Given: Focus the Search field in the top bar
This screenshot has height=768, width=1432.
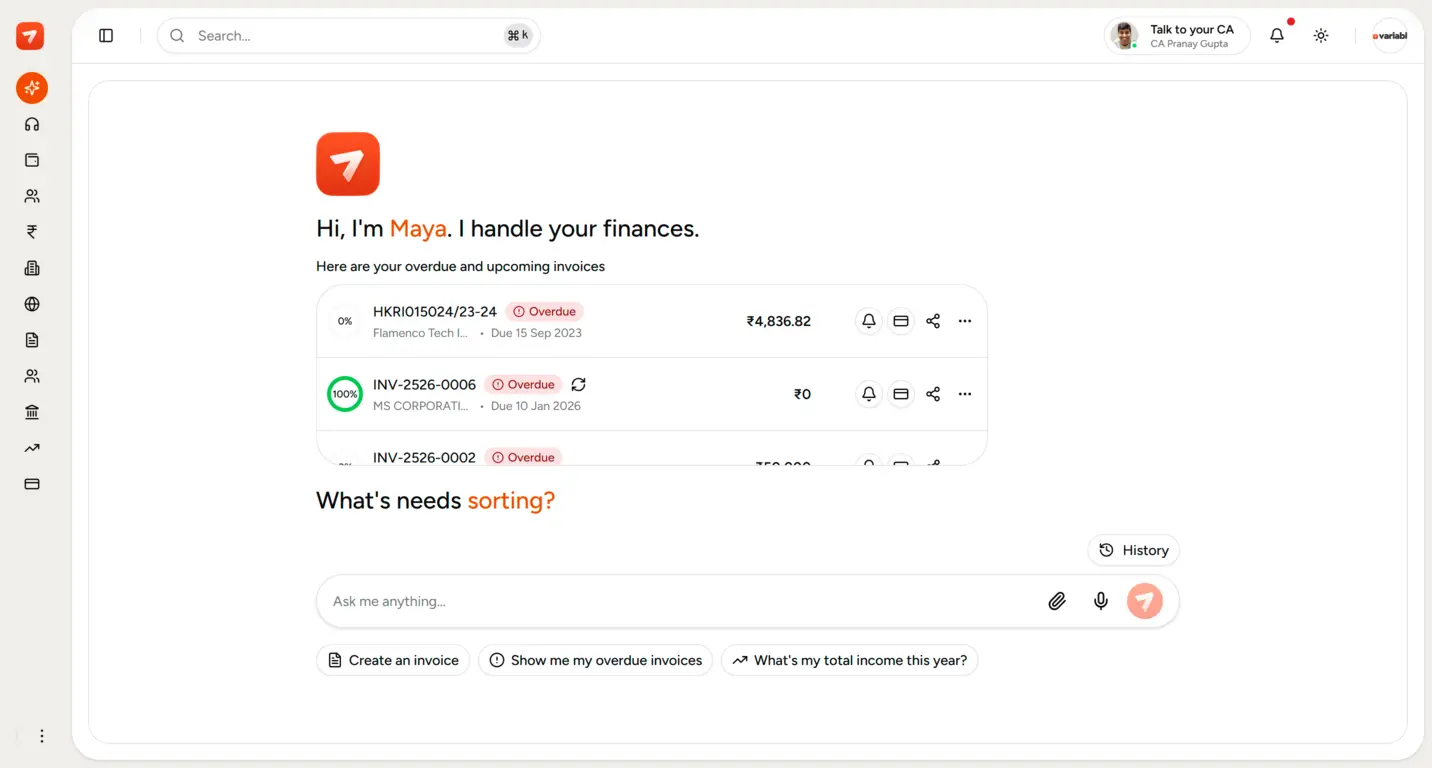Looking at the screenshot, I should (349, 36).
